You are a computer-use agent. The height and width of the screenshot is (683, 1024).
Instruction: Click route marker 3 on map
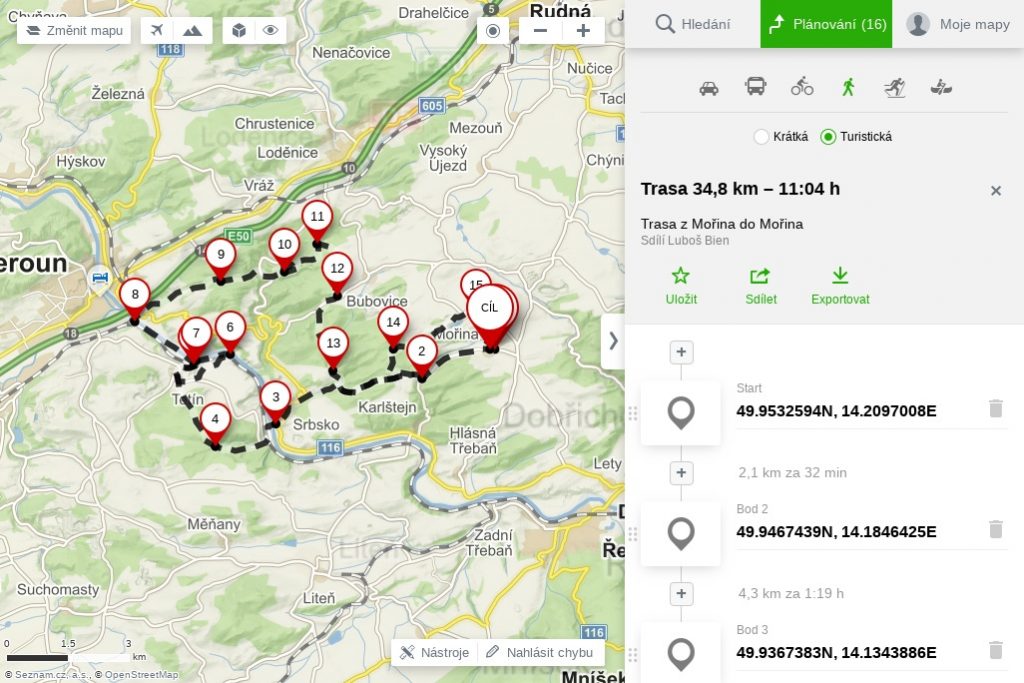click(x=276, y=400)
